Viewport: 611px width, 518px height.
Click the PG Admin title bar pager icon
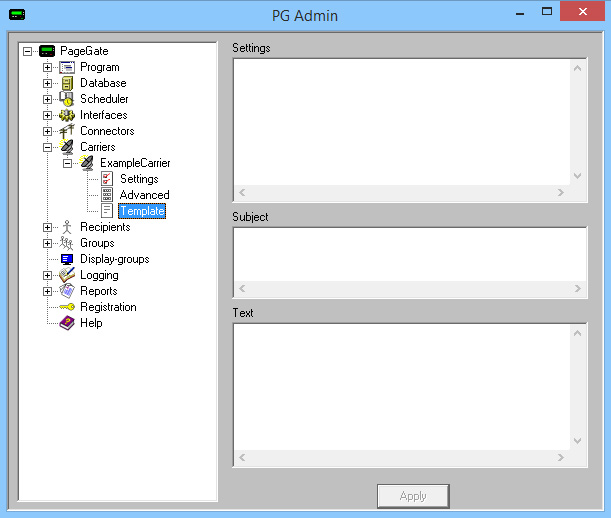pos(17,15)
